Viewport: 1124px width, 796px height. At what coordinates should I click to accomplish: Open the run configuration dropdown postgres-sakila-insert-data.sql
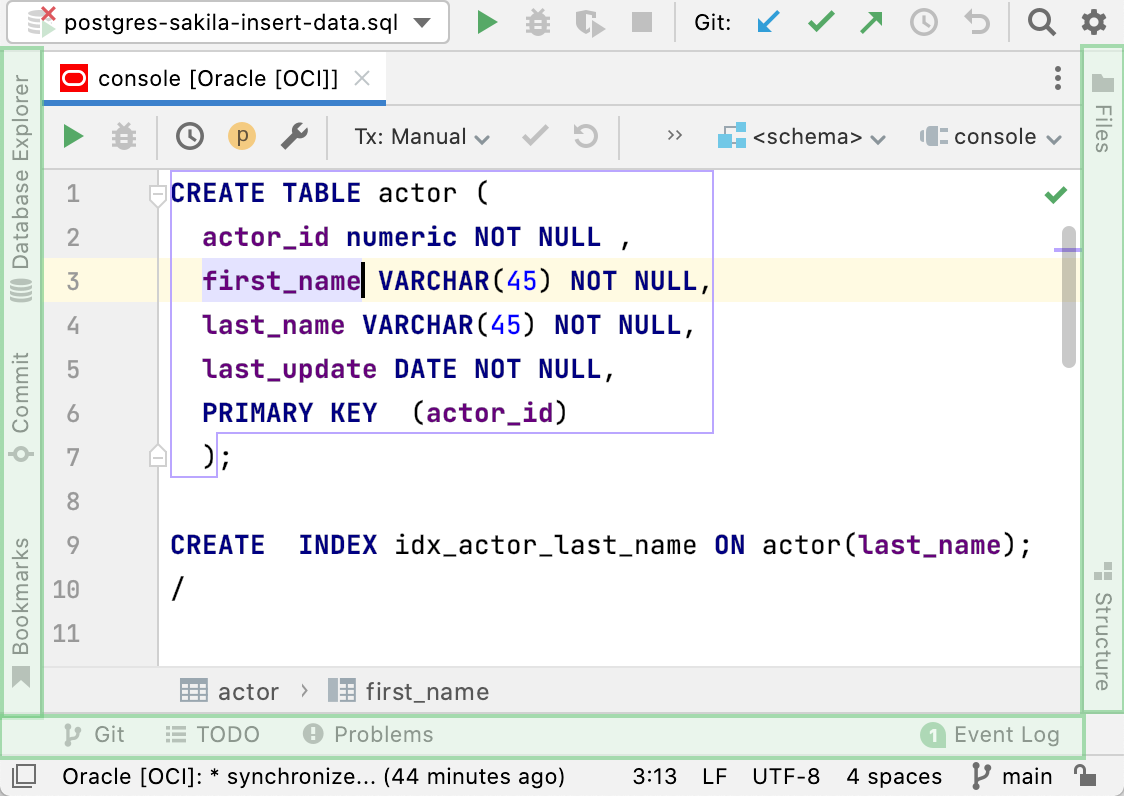pos(232,22)
